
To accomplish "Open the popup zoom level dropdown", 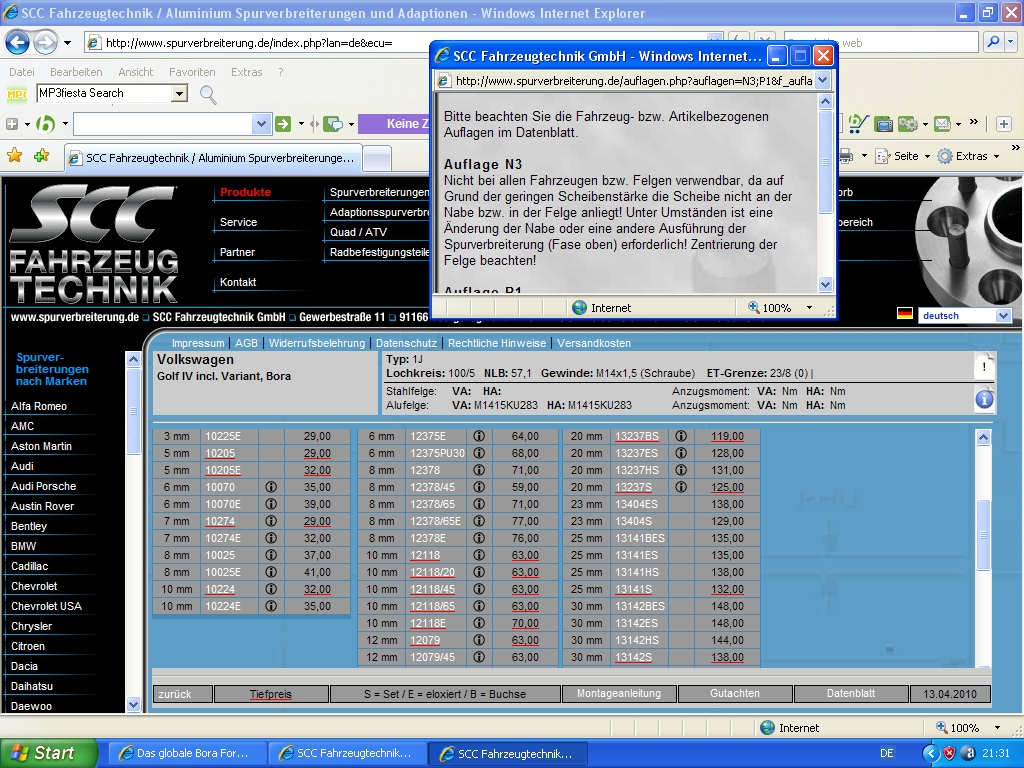I will (x=809, y=308).
